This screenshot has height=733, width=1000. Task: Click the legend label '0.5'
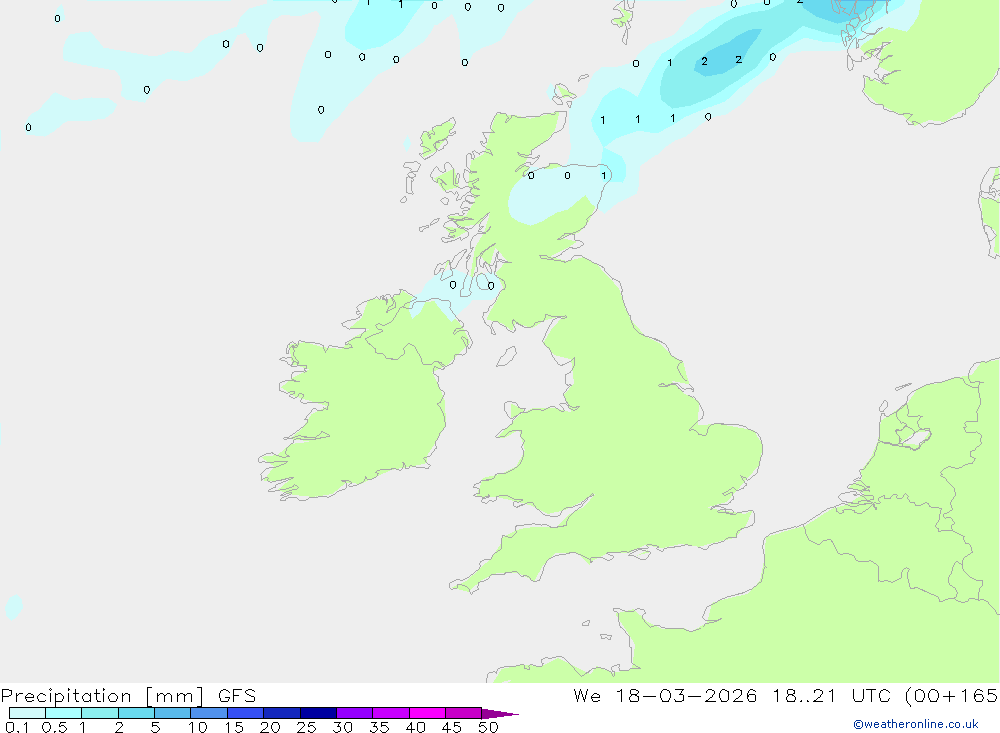coord(54,727)
